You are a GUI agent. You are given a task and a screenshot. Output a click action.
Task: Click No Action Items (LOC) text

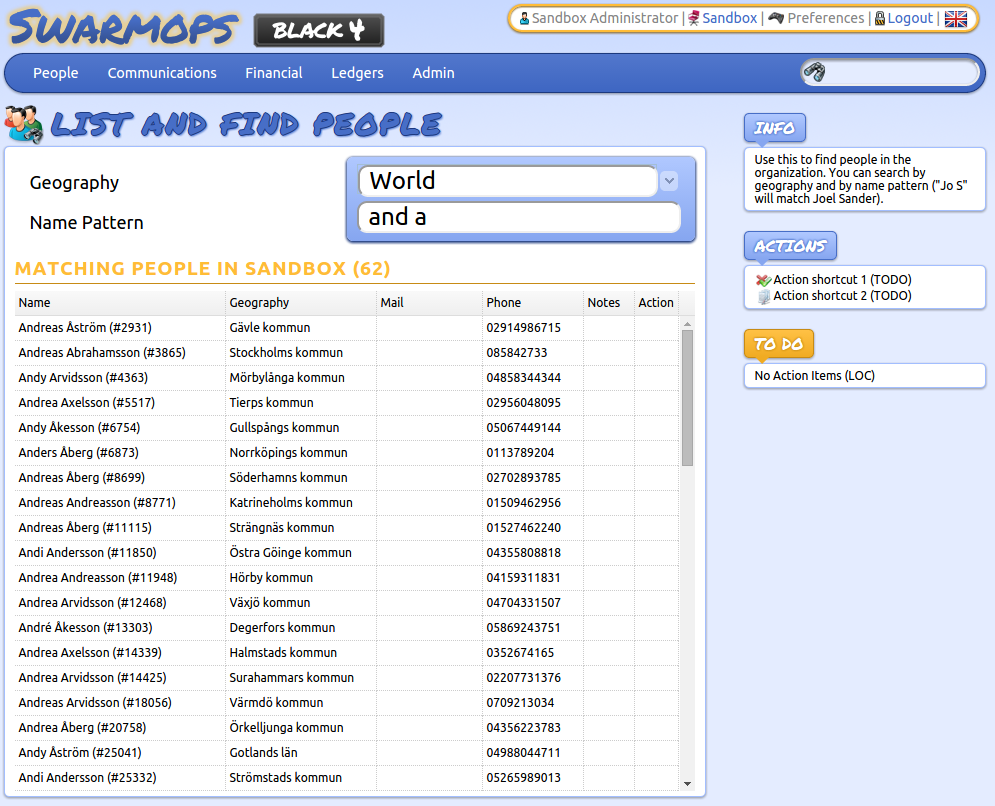click(815, 376)
